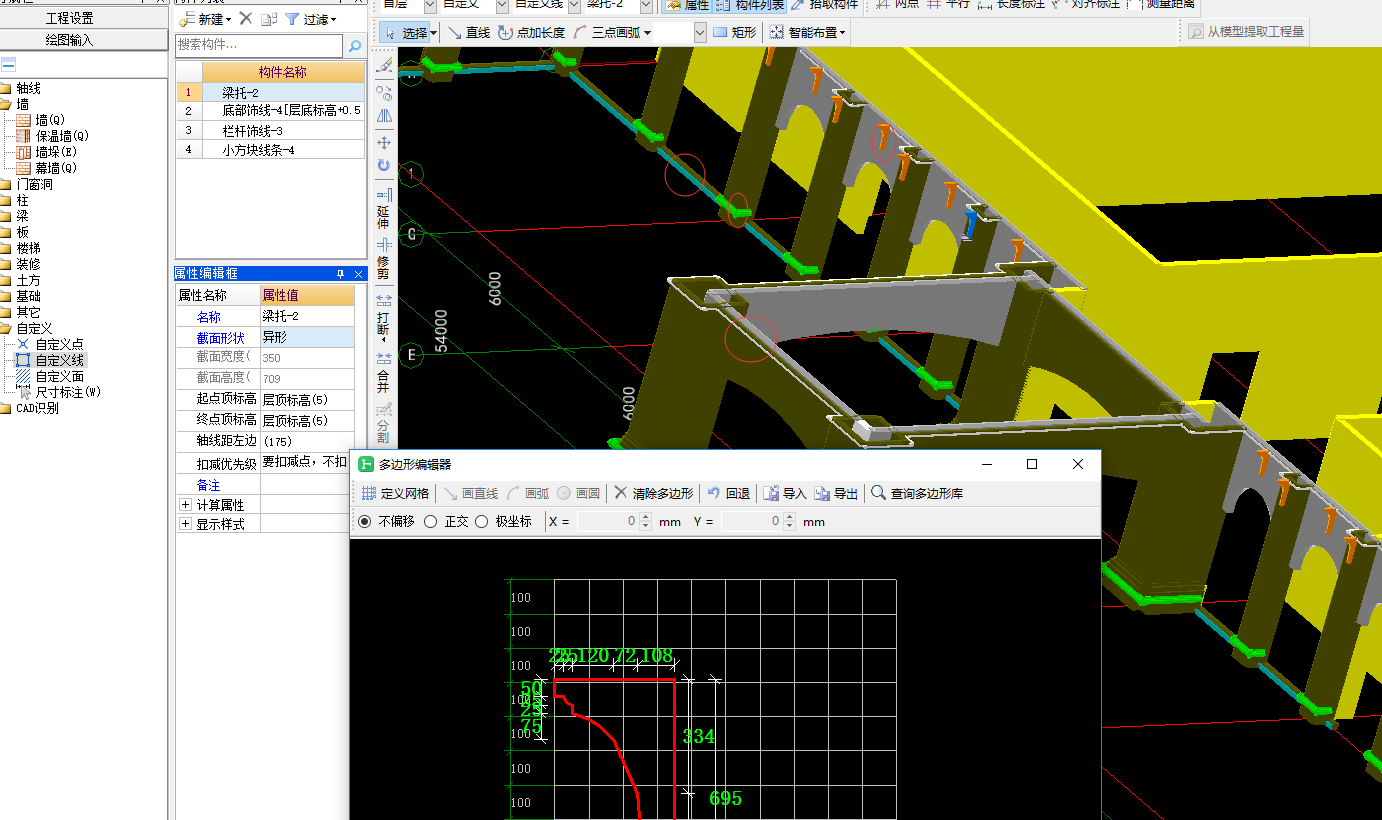Viewport: 1382px width, 820px height.
Task: Click the Y coordinate input field
Action: [x=751, y=521]
